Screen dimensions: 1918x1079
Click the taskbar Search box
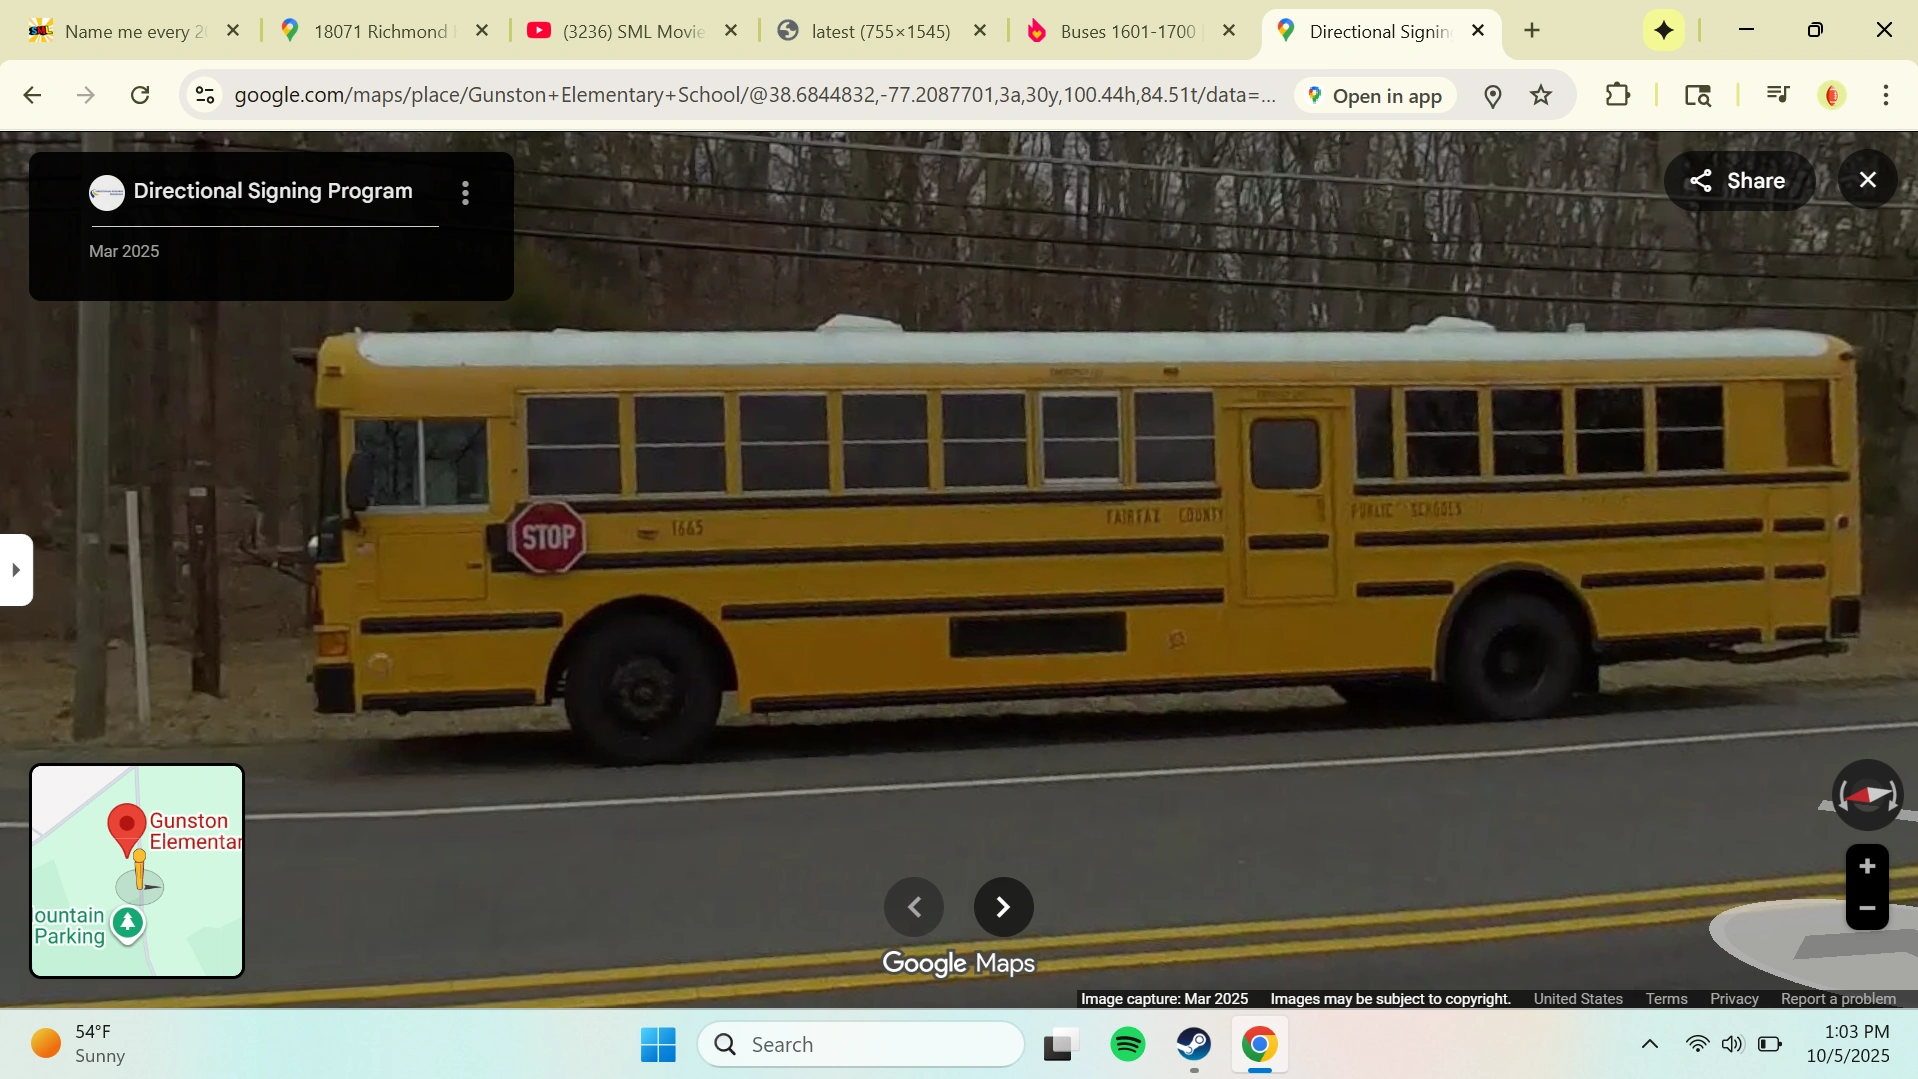pyautogui.click(x=861, y=1045)
